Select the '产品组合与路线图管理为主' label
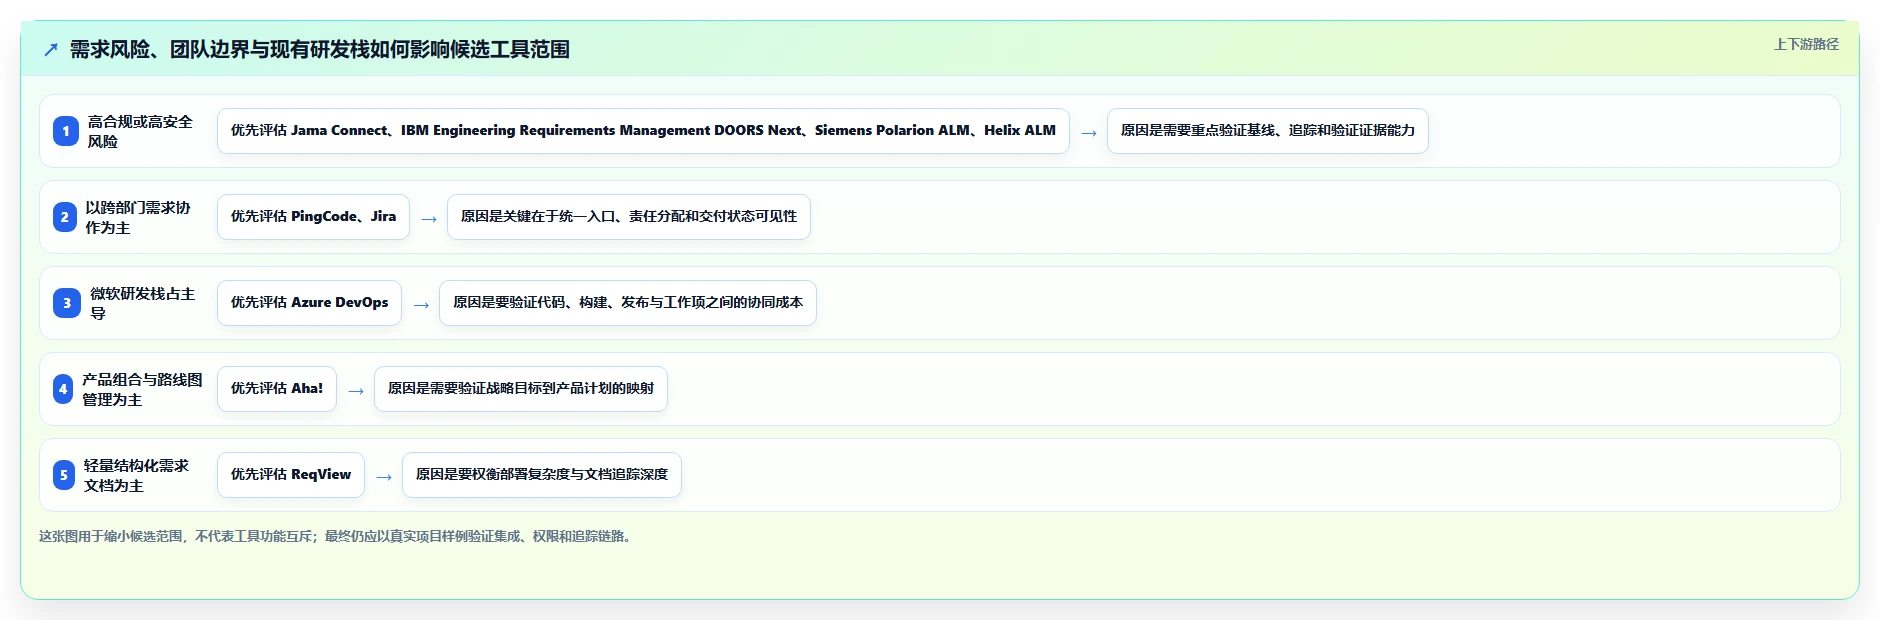The height and width of the screenshot is (620, 1880). (x=142, y=389)
